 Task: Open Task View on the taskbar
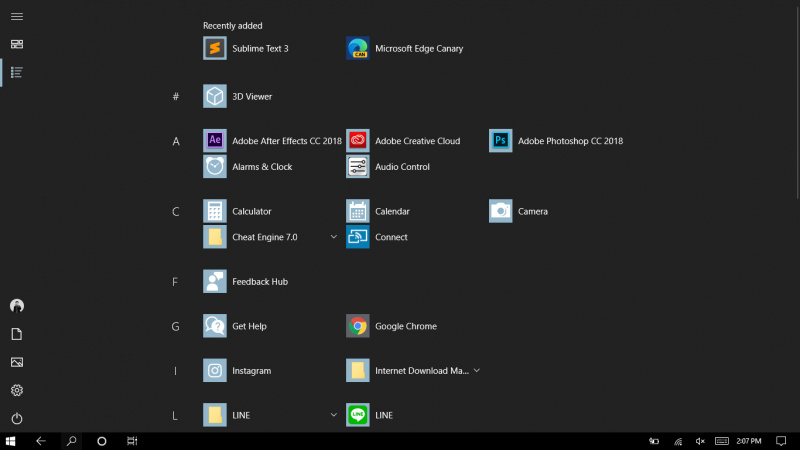click(132, 441)
